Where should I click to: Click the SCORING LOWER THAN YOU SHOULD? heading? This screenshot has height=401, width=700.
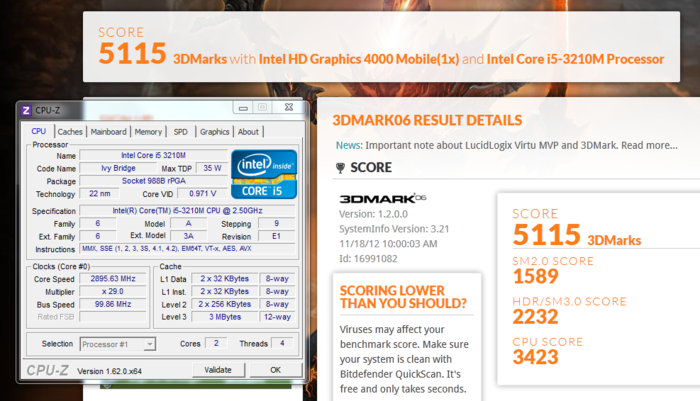click(403, 297)
